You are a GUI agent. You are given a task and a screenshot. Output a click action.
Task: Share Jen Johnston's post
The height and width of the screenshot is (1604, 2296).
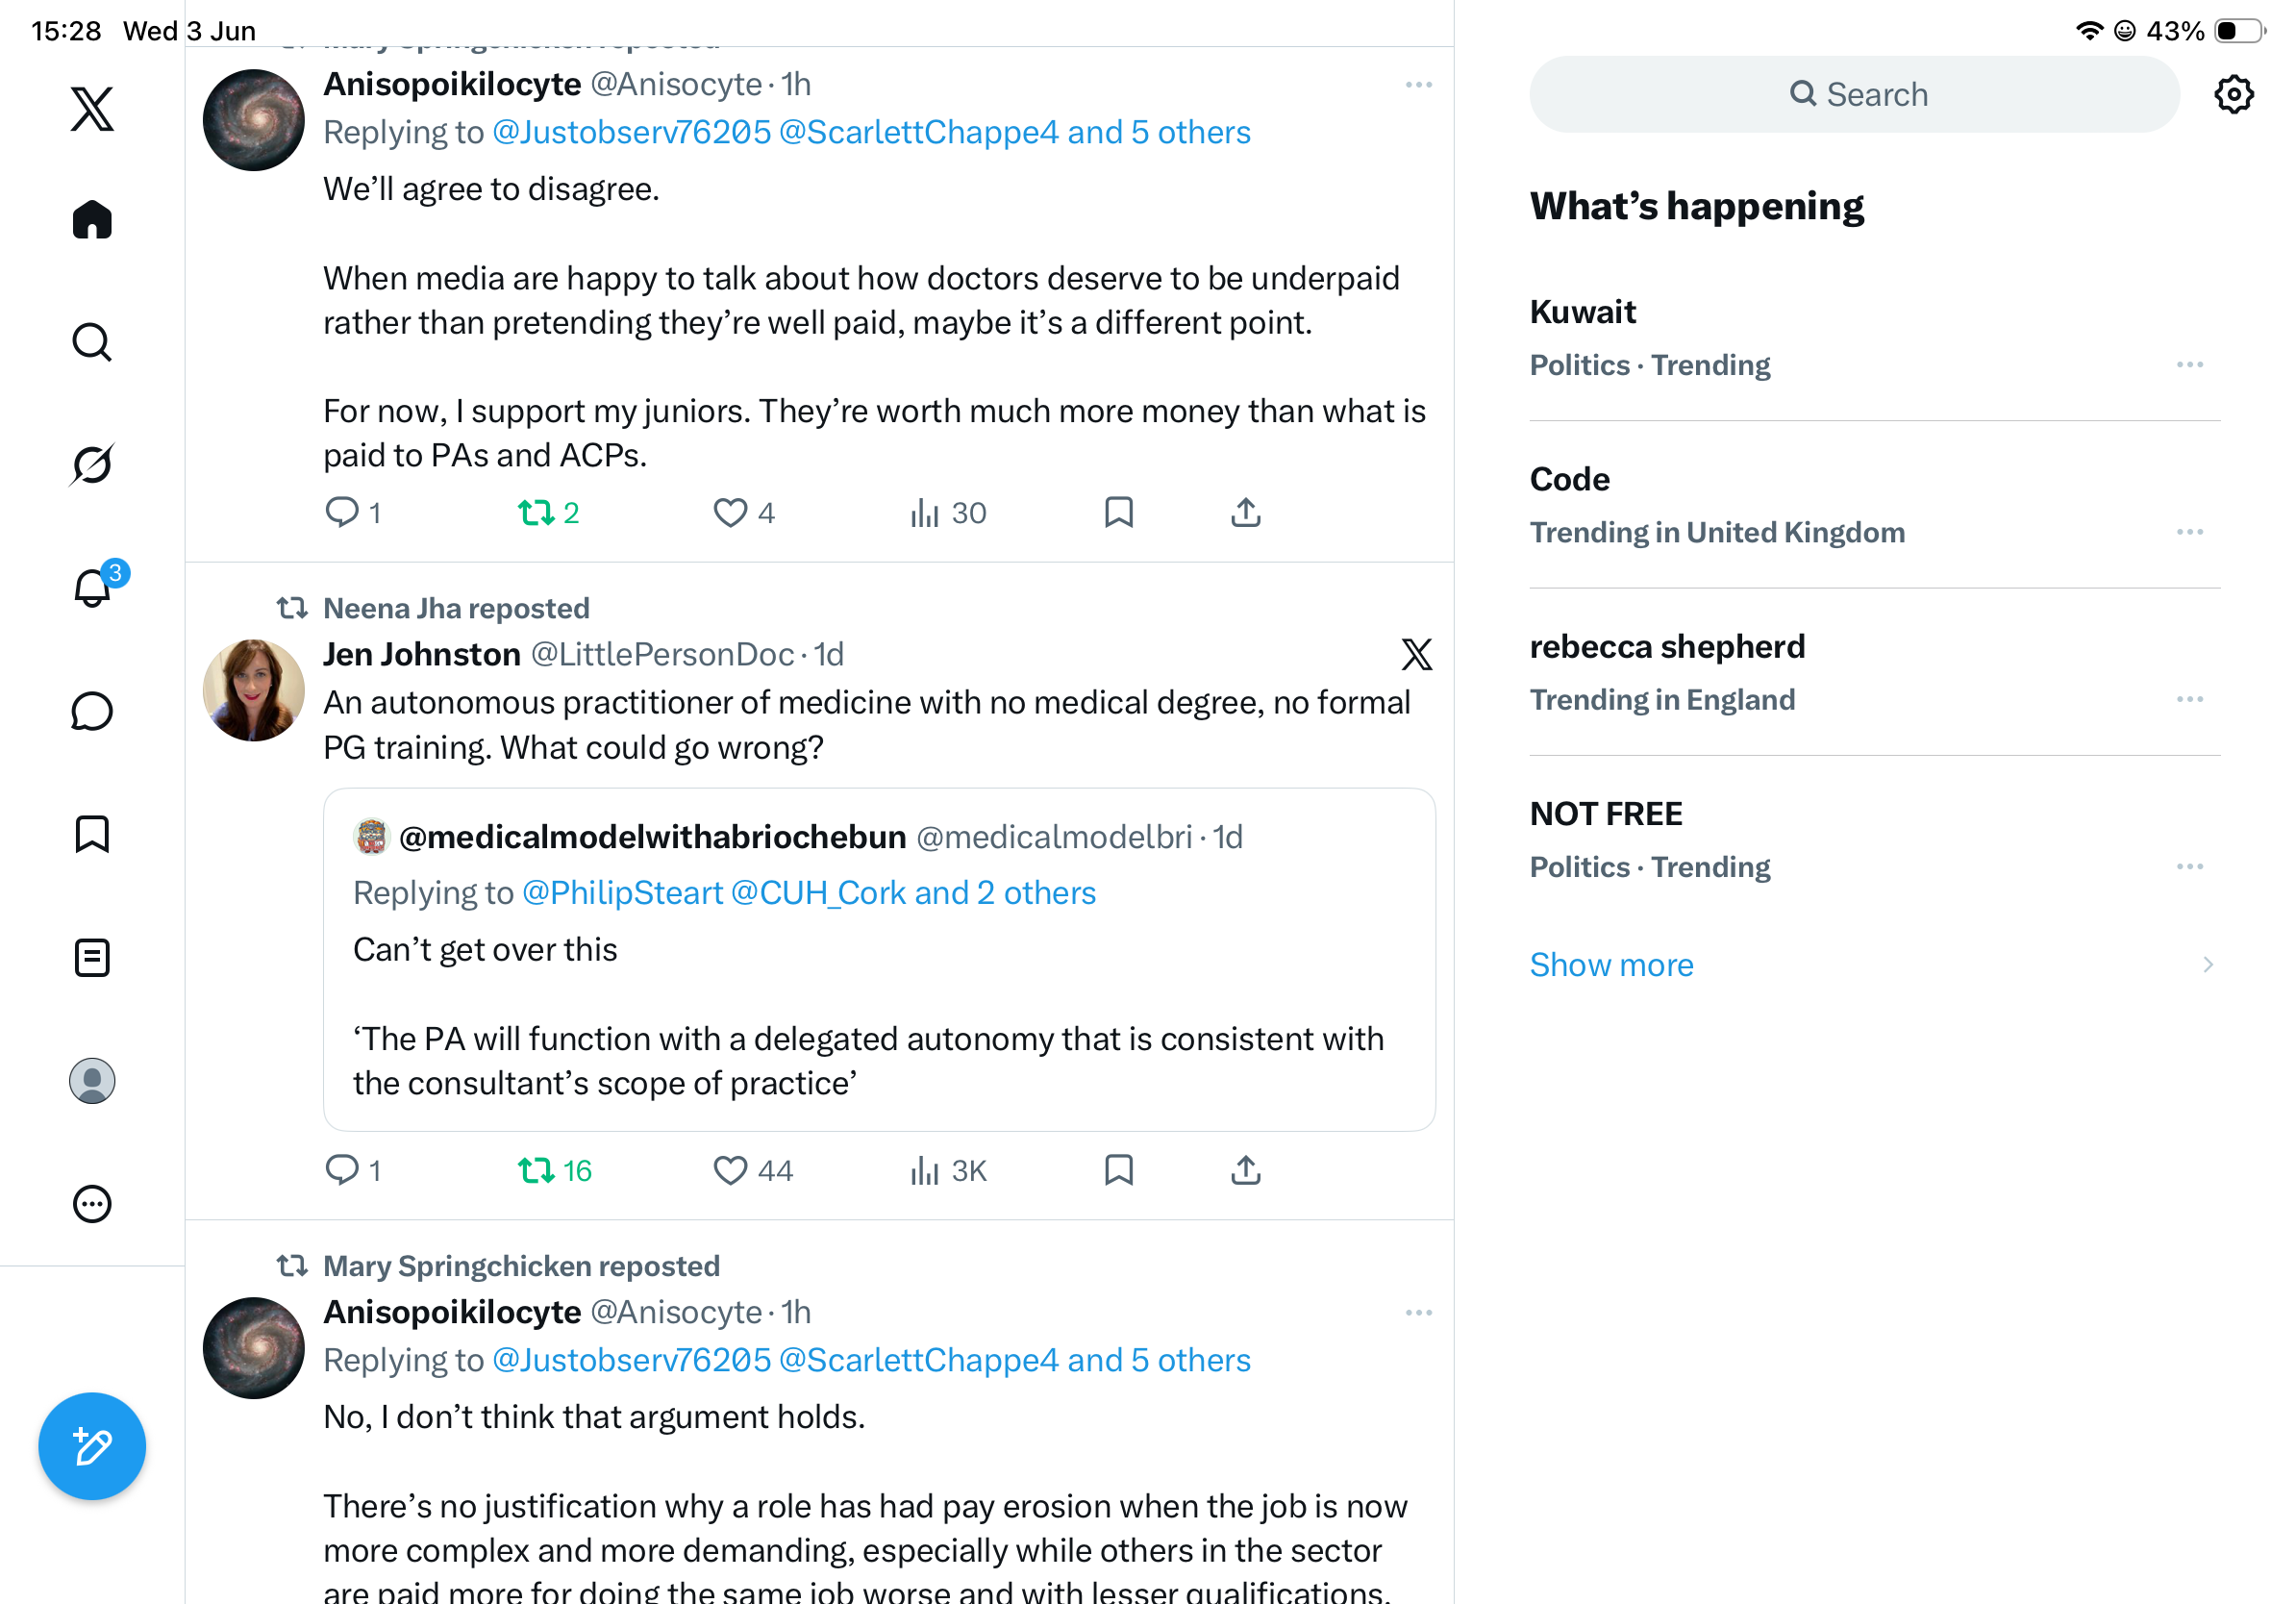pos(1245,1170)
